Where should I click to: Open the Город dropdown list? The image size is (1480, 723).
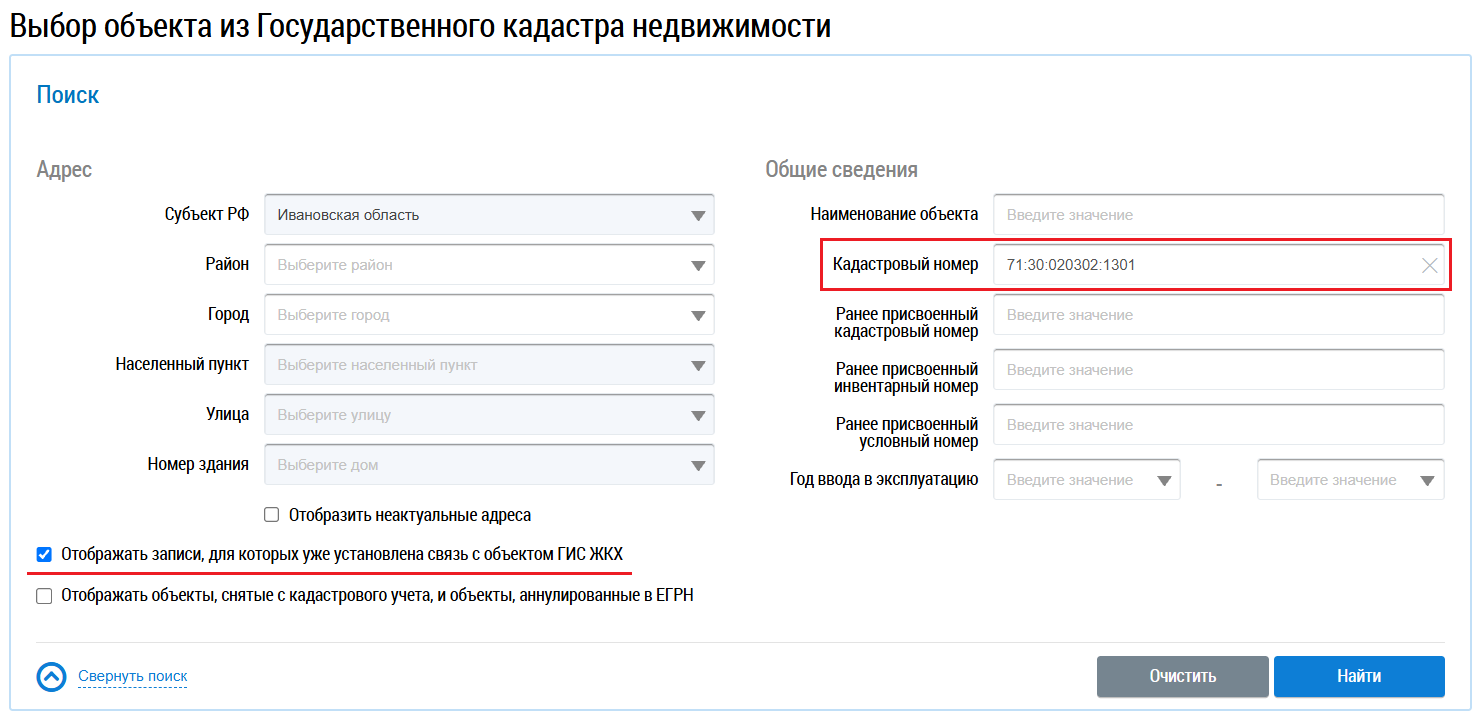coord(489,315)
